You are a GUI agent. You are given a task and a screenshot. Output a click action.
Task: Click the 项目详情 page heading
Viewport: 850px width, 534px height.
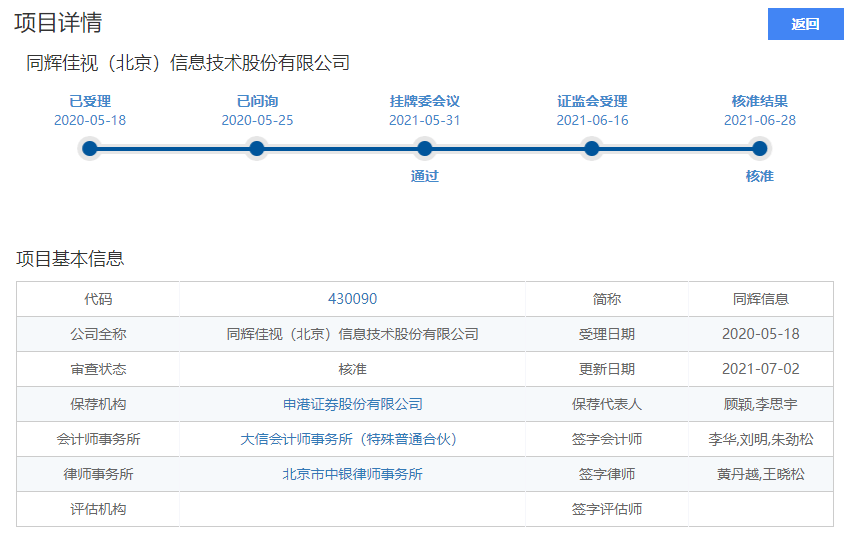pos(58,23)
